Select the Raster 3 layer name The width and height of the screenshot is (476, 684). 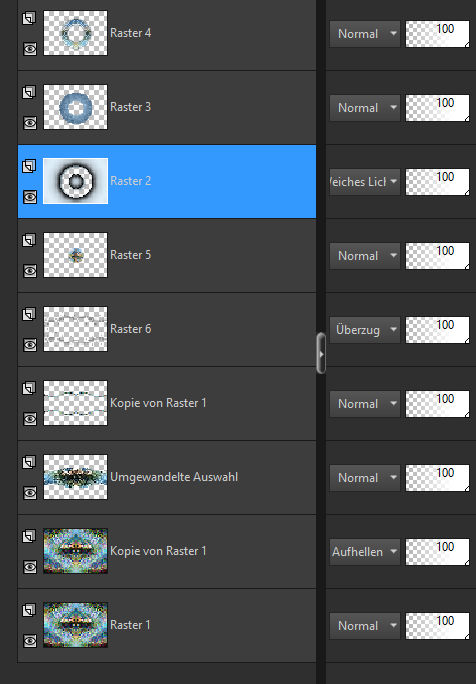tap(130, 107)
